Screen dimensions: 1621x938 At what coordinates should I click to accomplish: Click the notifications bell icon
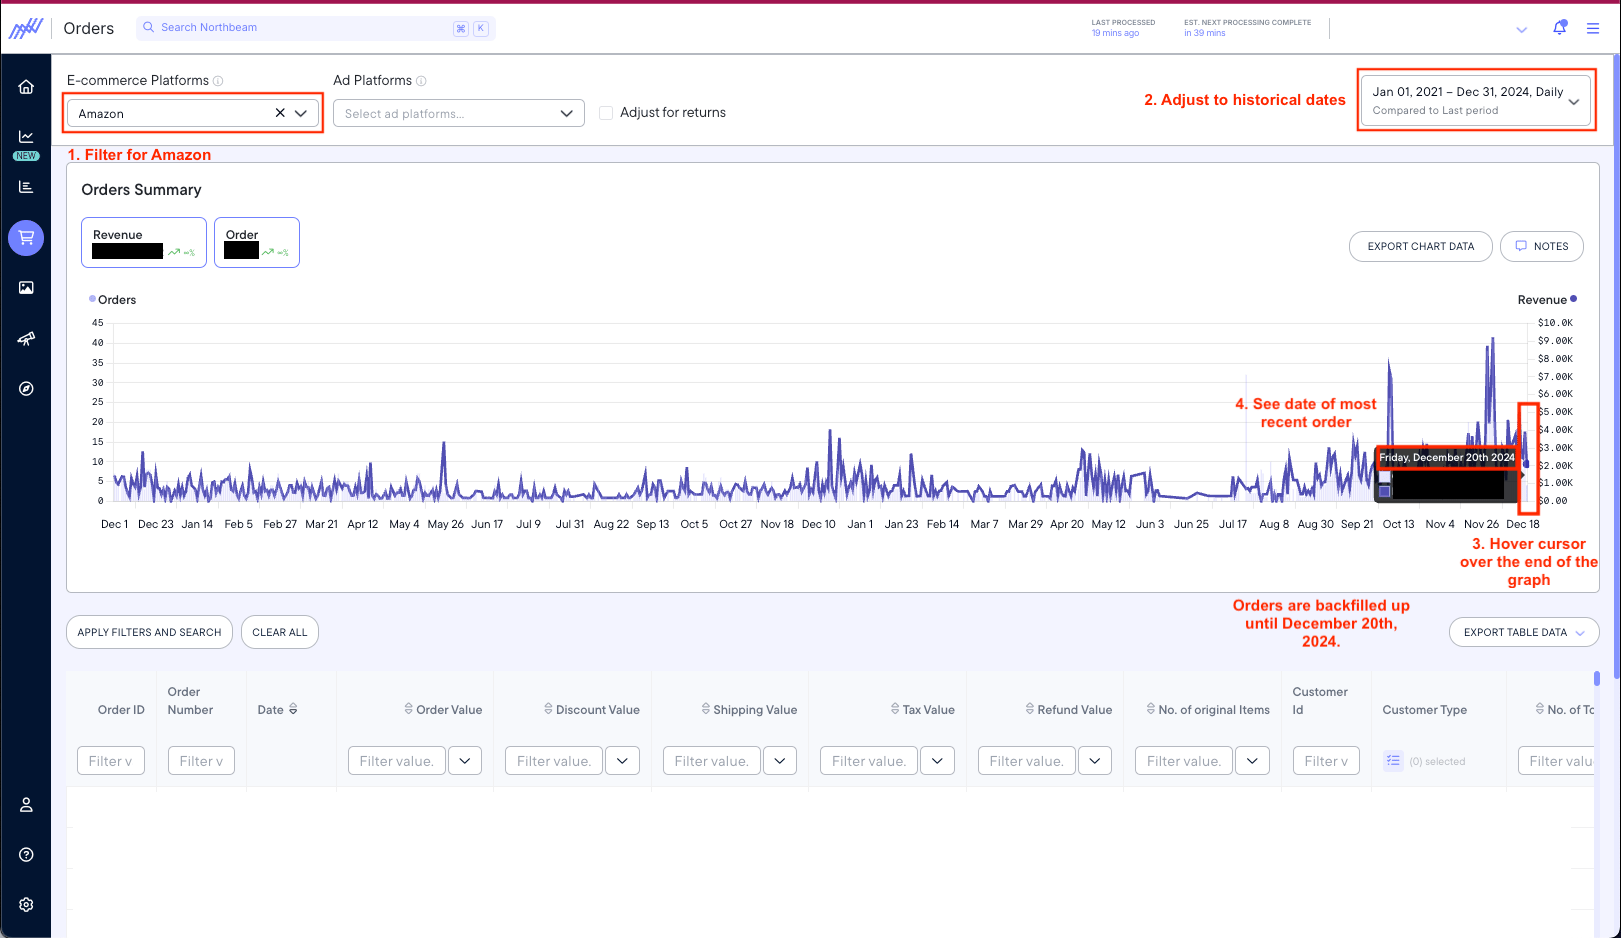pyautogui.click(x=1559, y=28)
